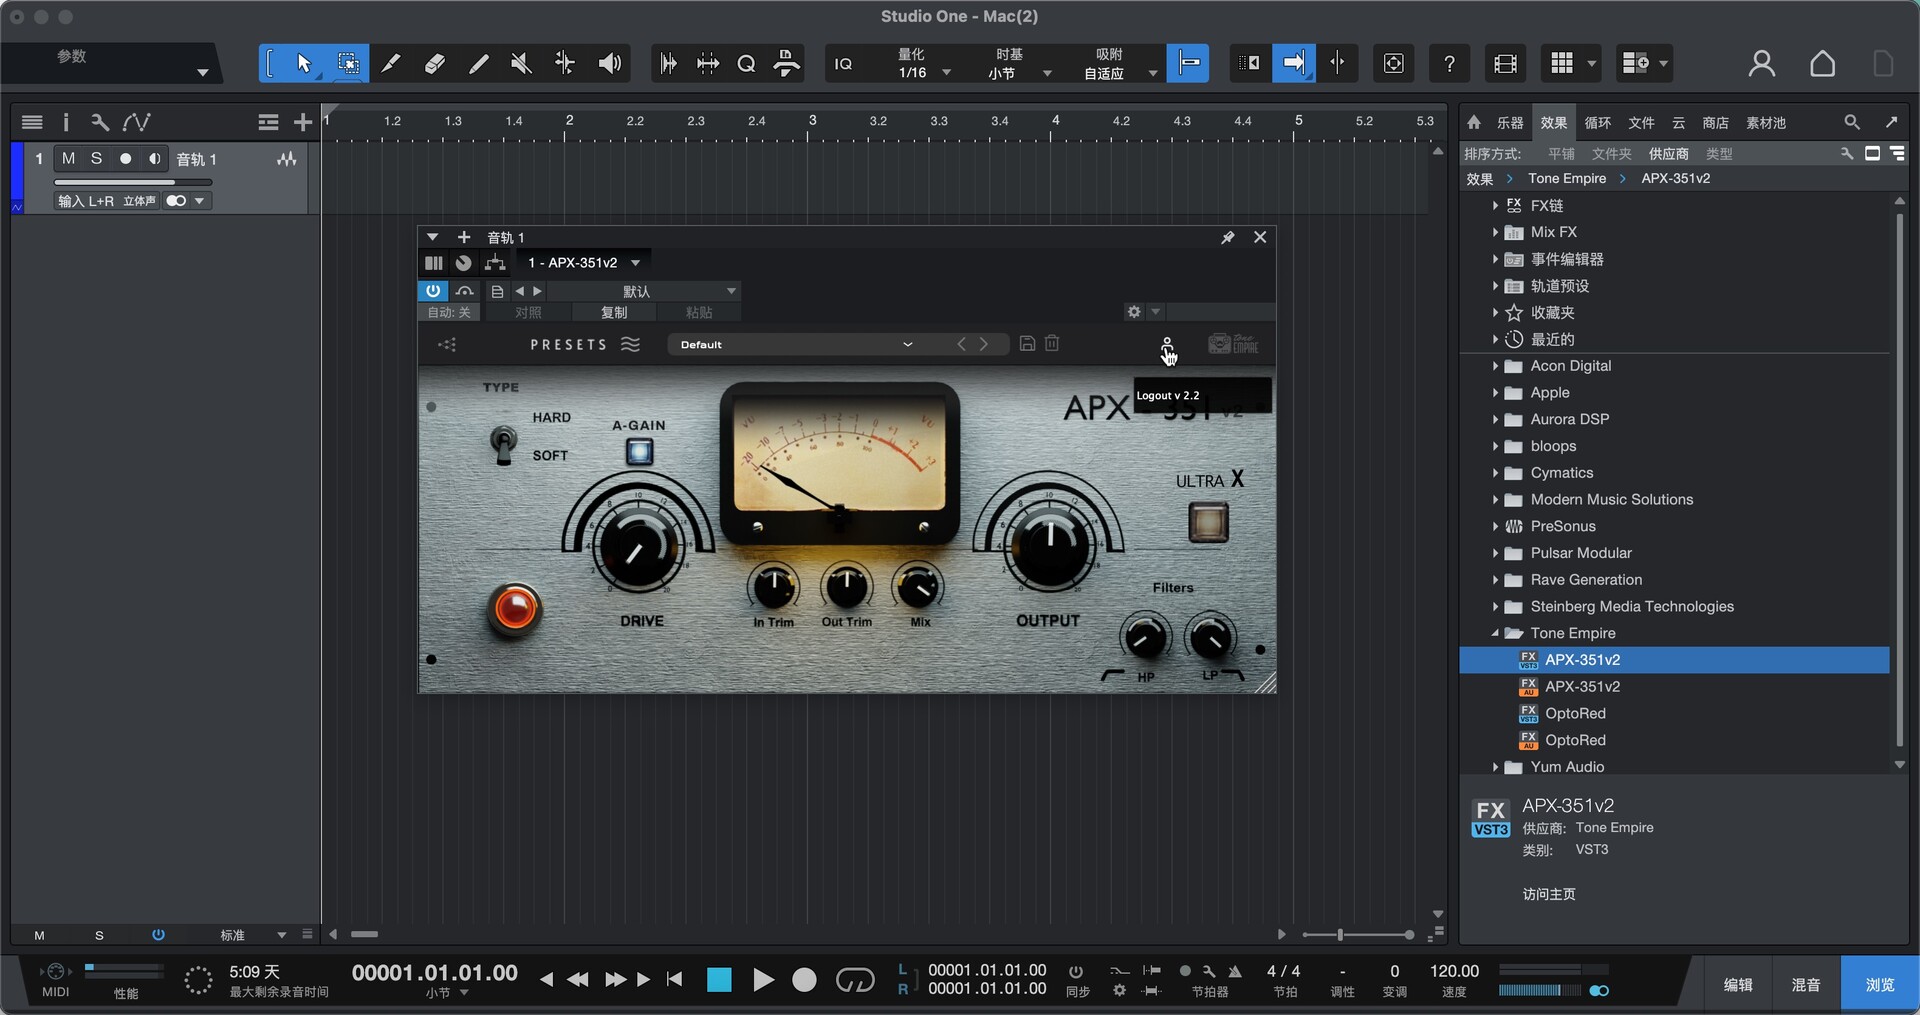Click the plugin user/logout icon

point(1166,345)
